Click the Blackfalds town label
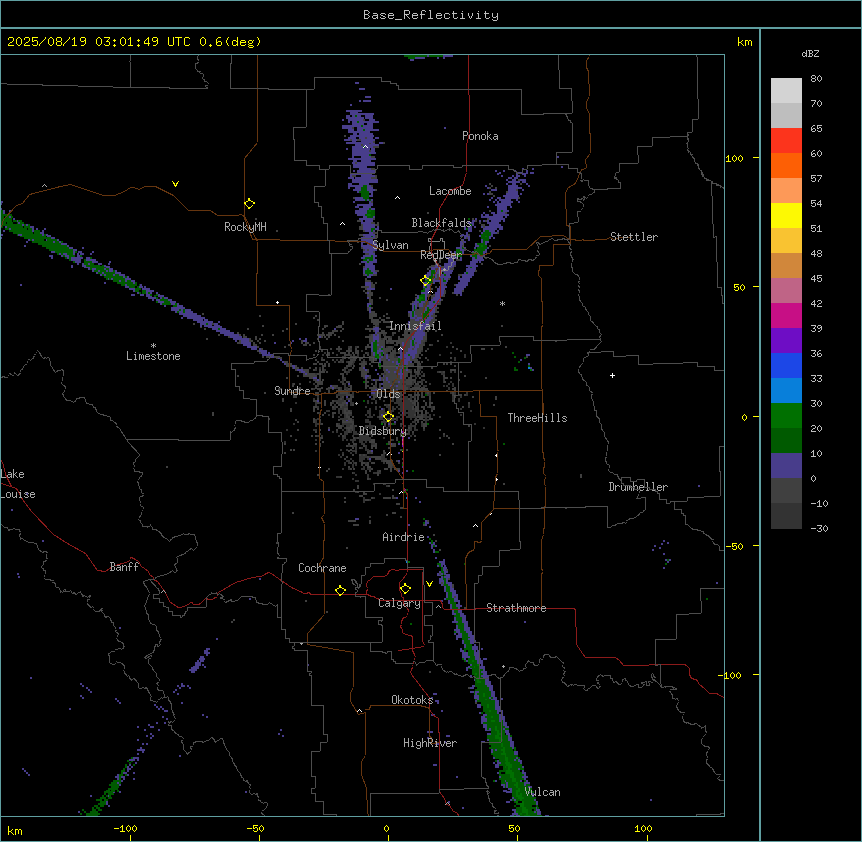 (x=441, y=223)
